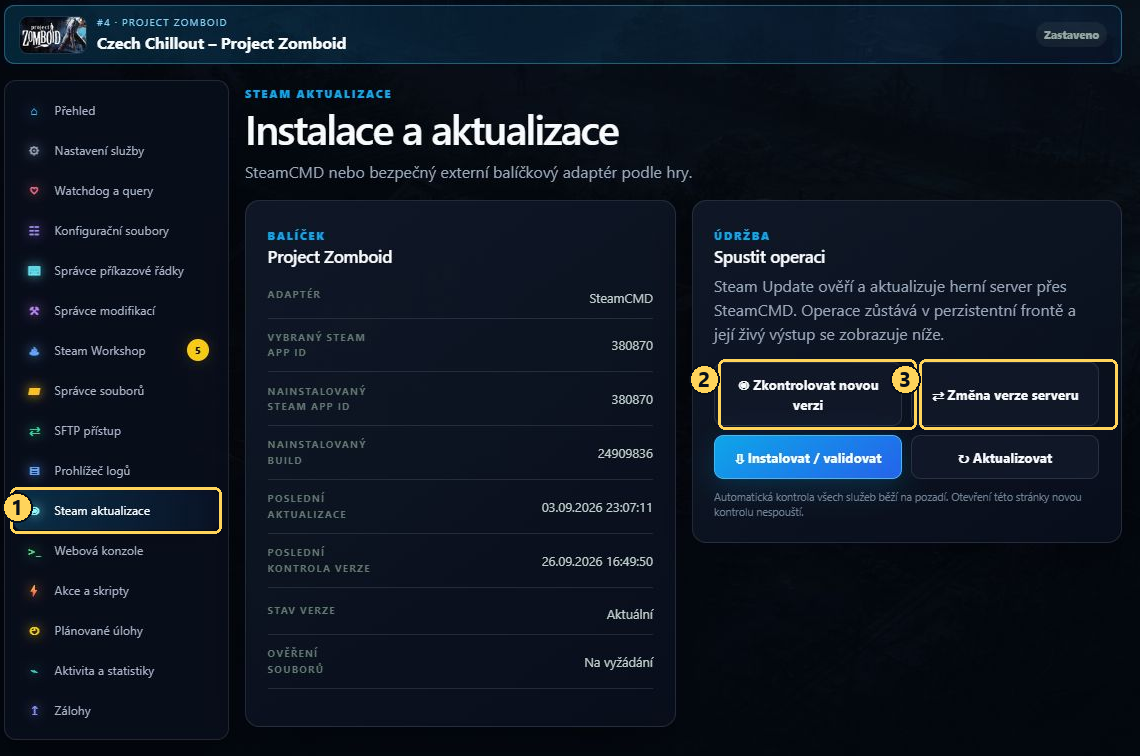This screenshot has height=756, width=1140.
Task: Click the lightning icon for Akce a skripty
Action: tap(33, 591)
